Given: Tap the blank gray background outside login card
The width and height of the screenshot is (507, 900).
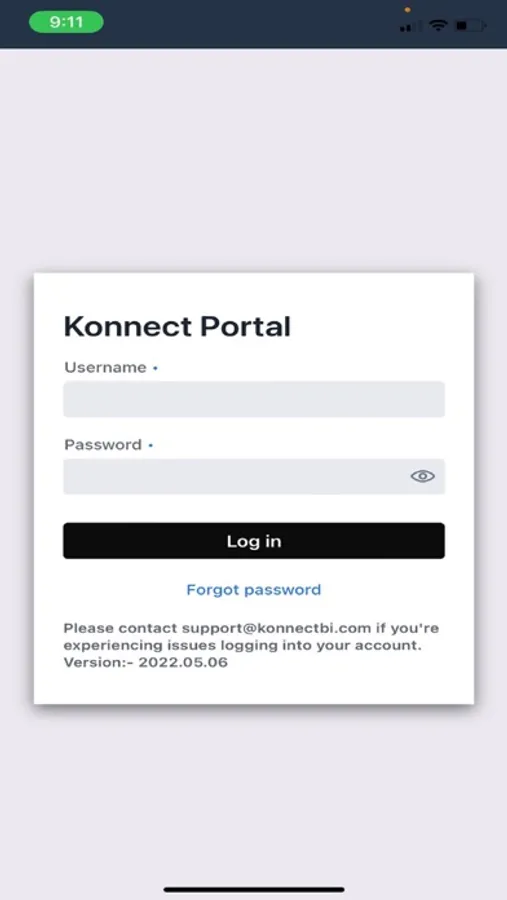Looking at the screenshot, I should coord(254,161).
